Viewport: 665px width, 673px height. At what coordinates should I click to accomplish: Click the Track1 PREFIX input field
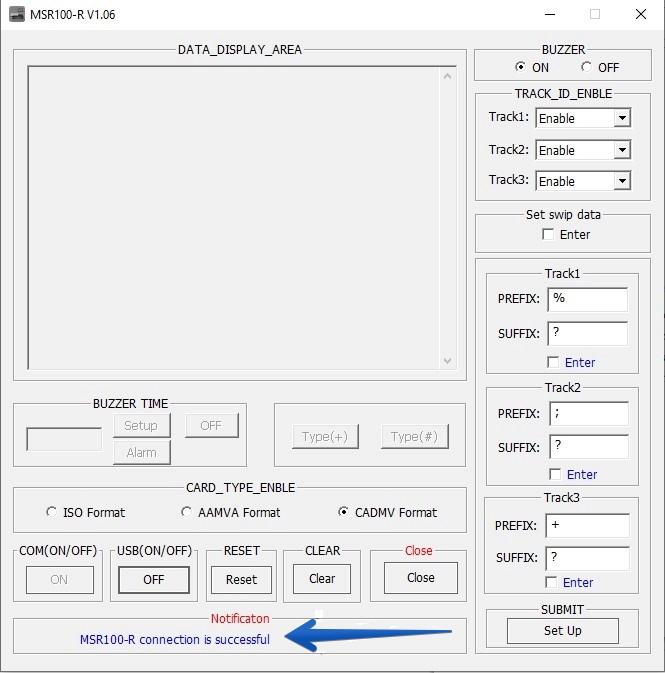[x=587, y=299]
